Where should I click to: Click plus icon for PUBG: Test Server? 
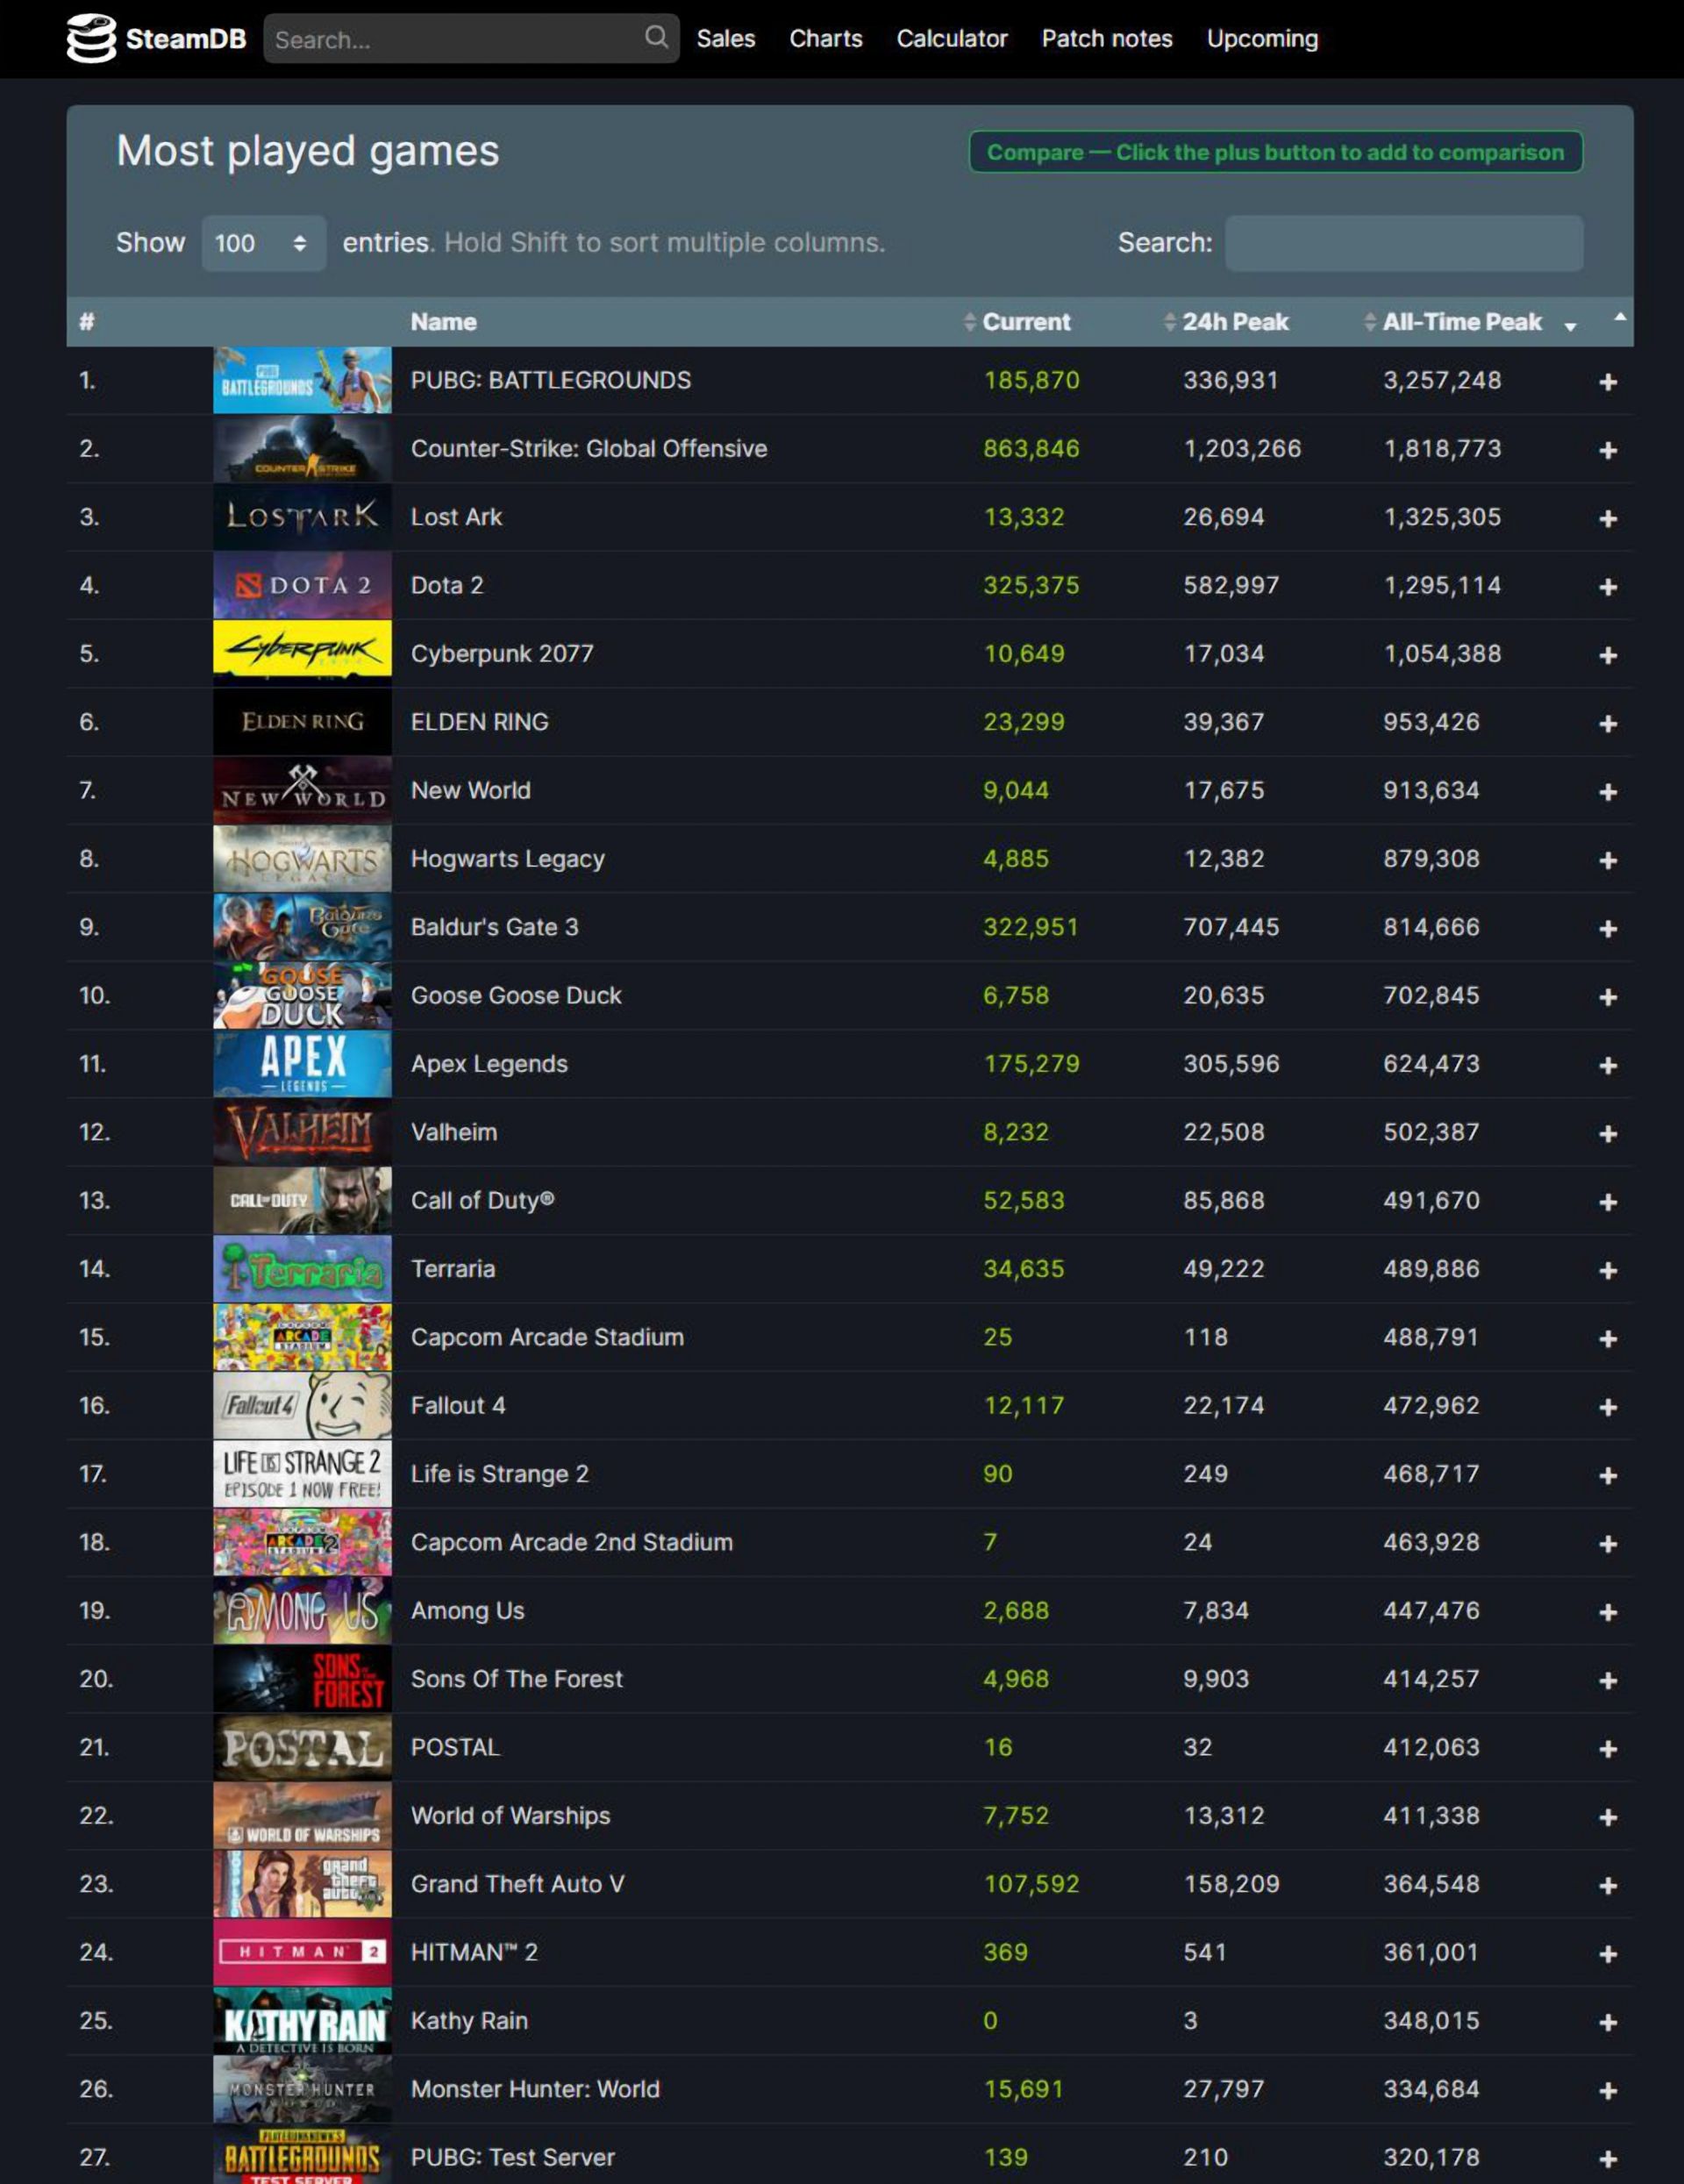point(1607,2159)
